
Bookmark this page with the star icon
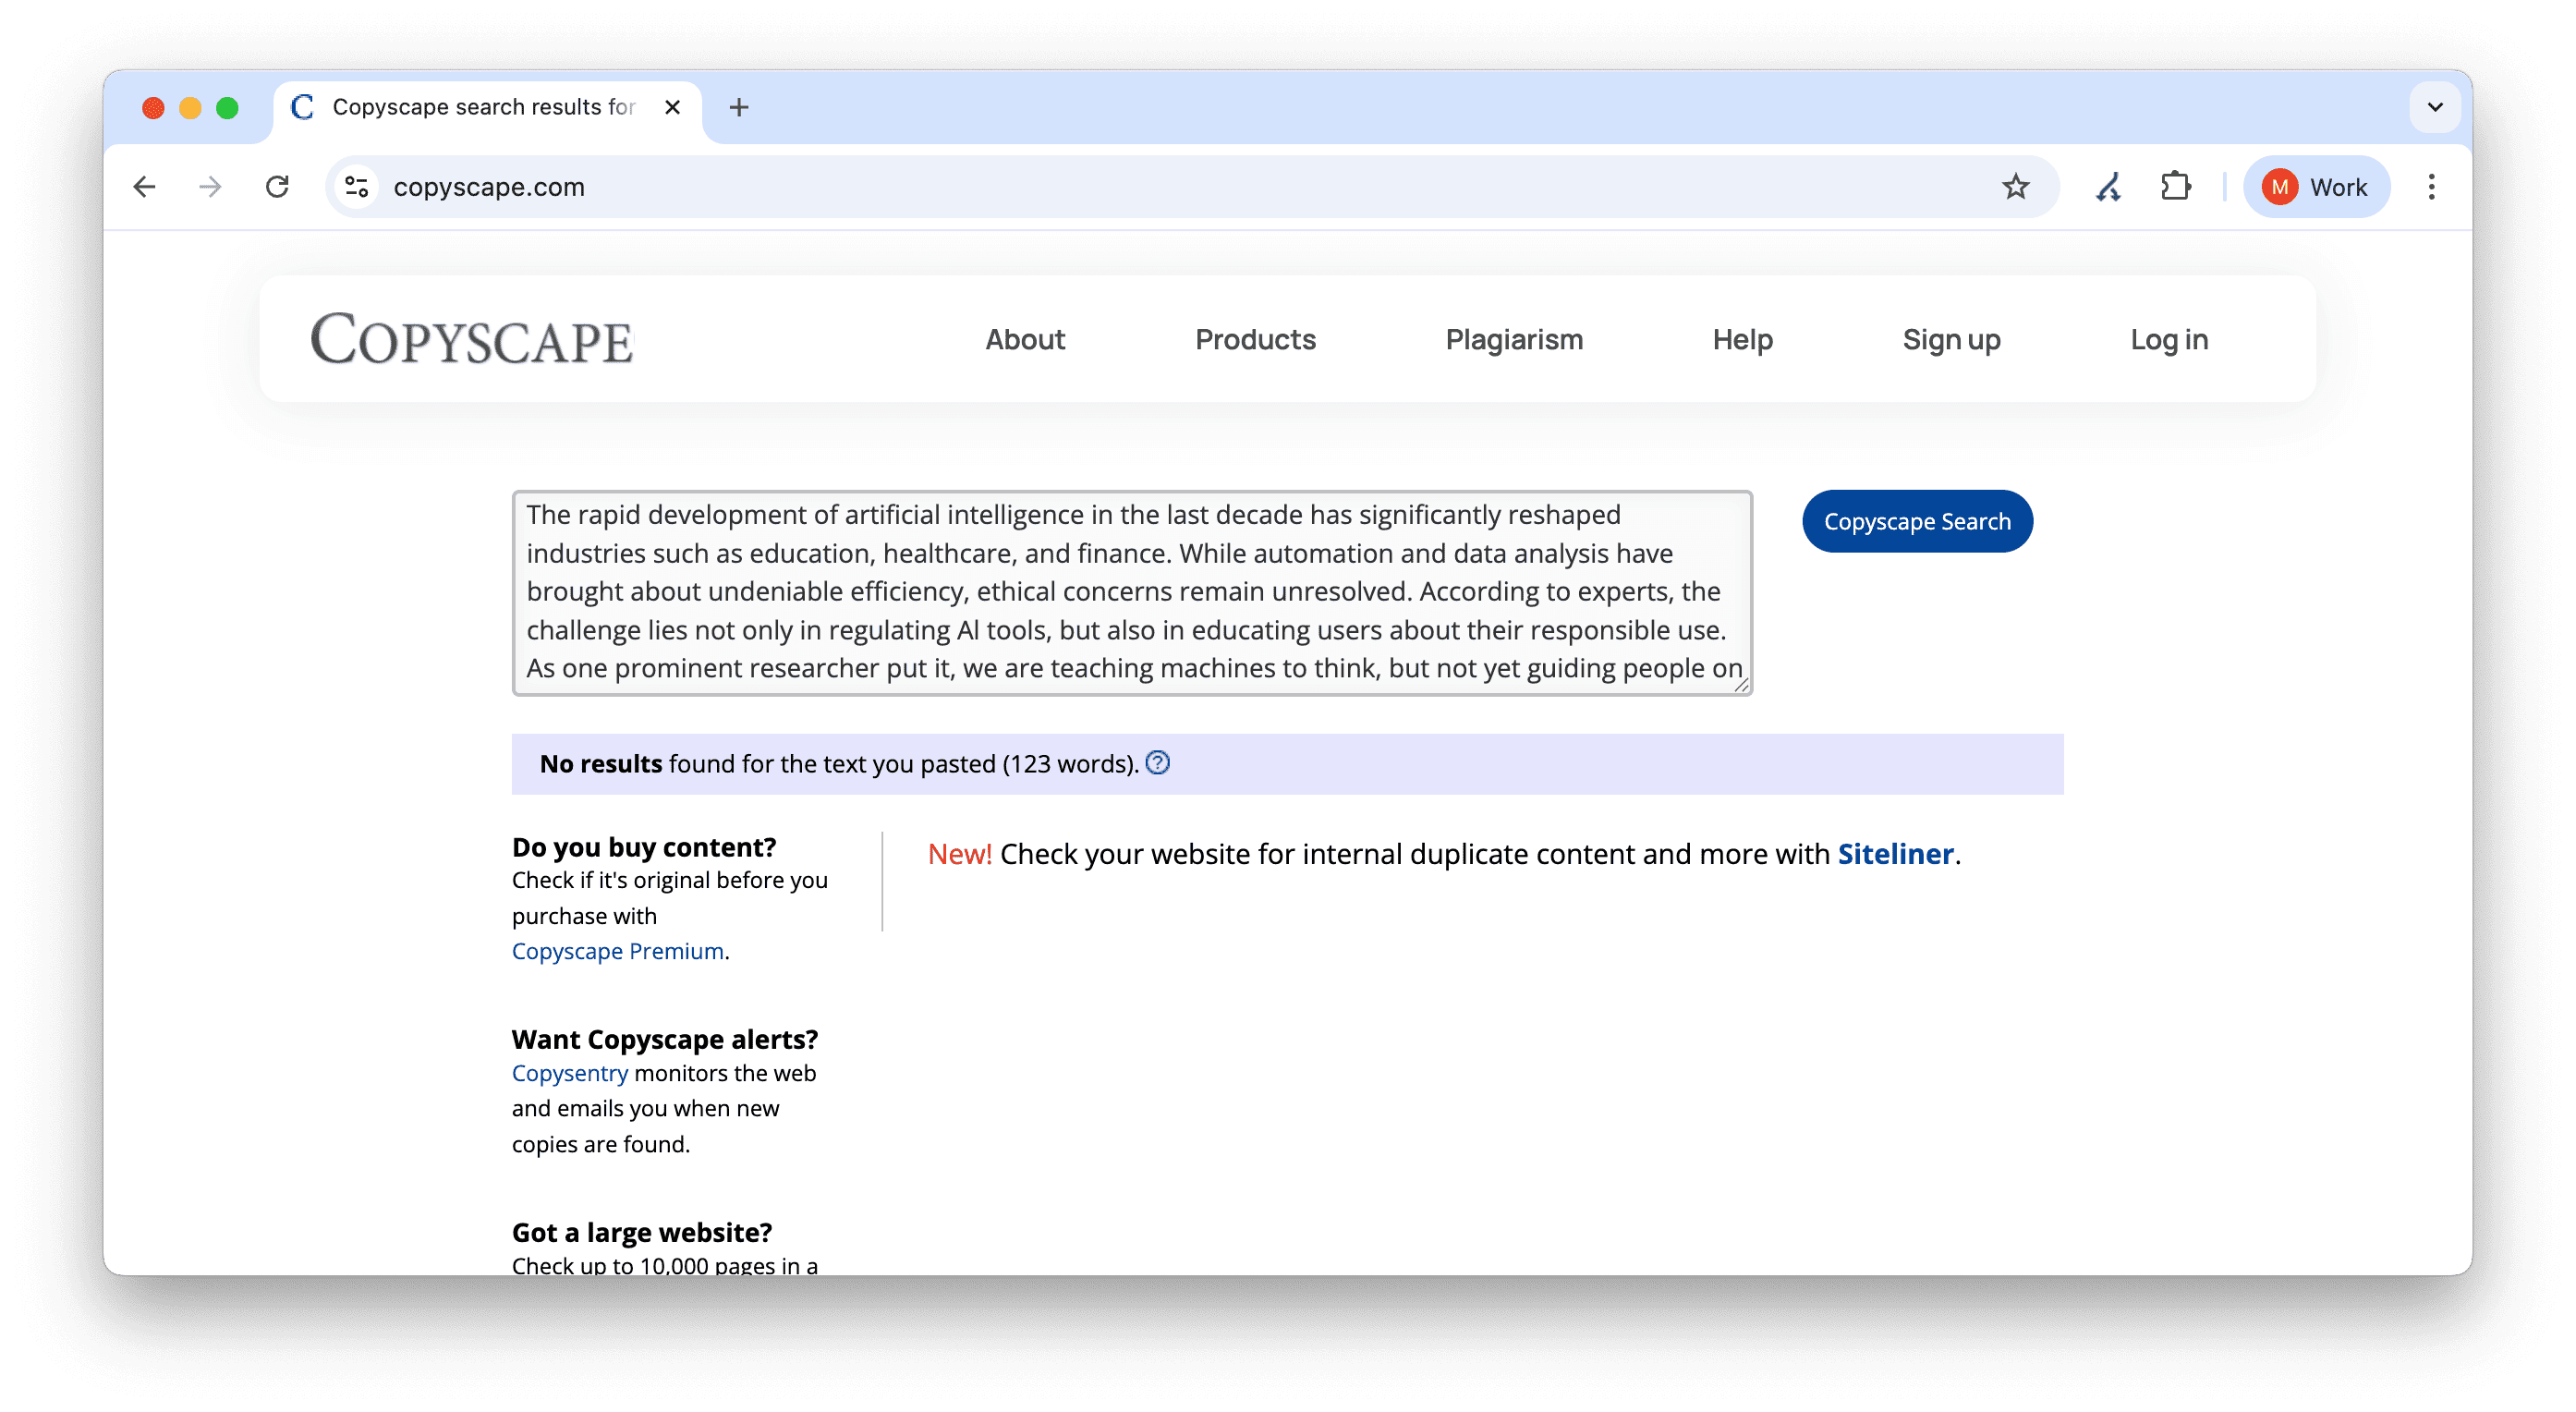2015,187
